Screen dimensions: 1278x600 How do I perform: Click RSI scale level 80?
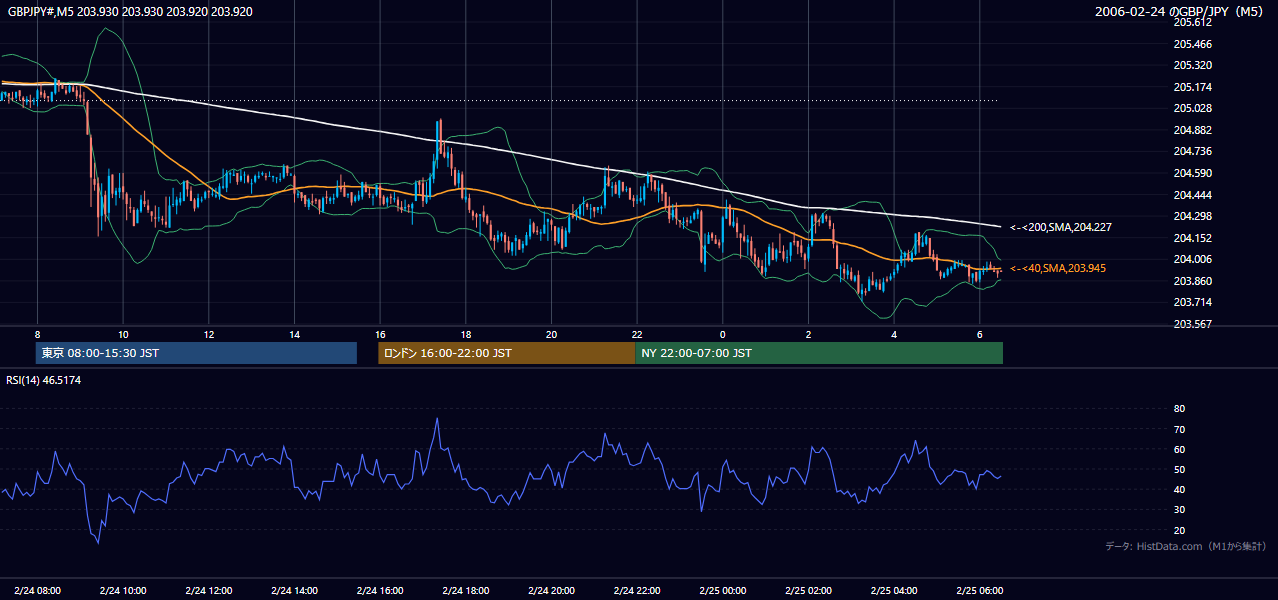pos(1179,409)
